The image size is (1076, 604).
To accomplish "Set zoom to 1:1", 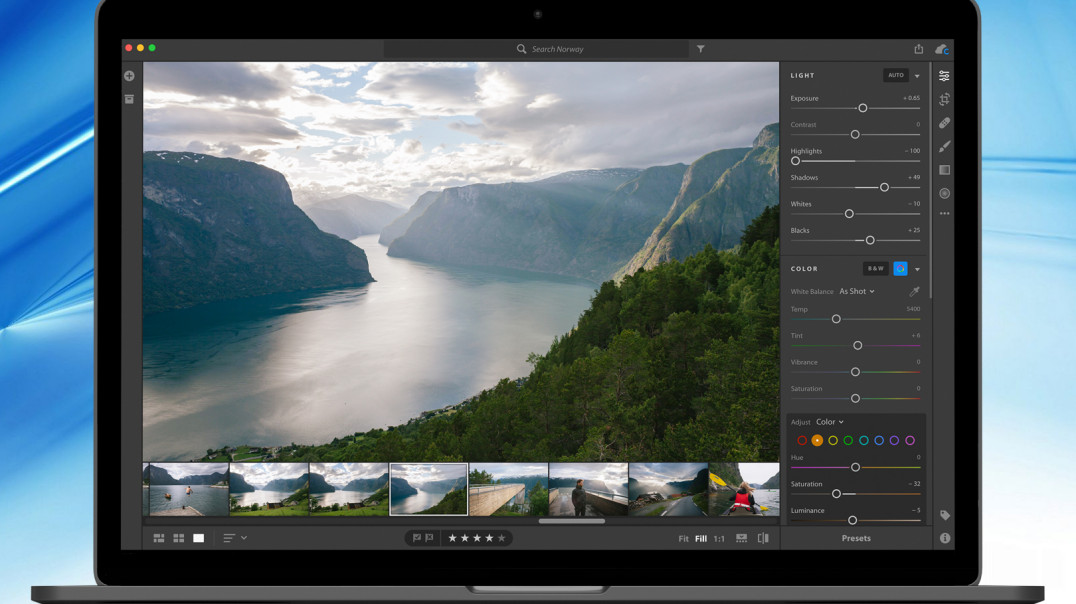I will [718, 539].
